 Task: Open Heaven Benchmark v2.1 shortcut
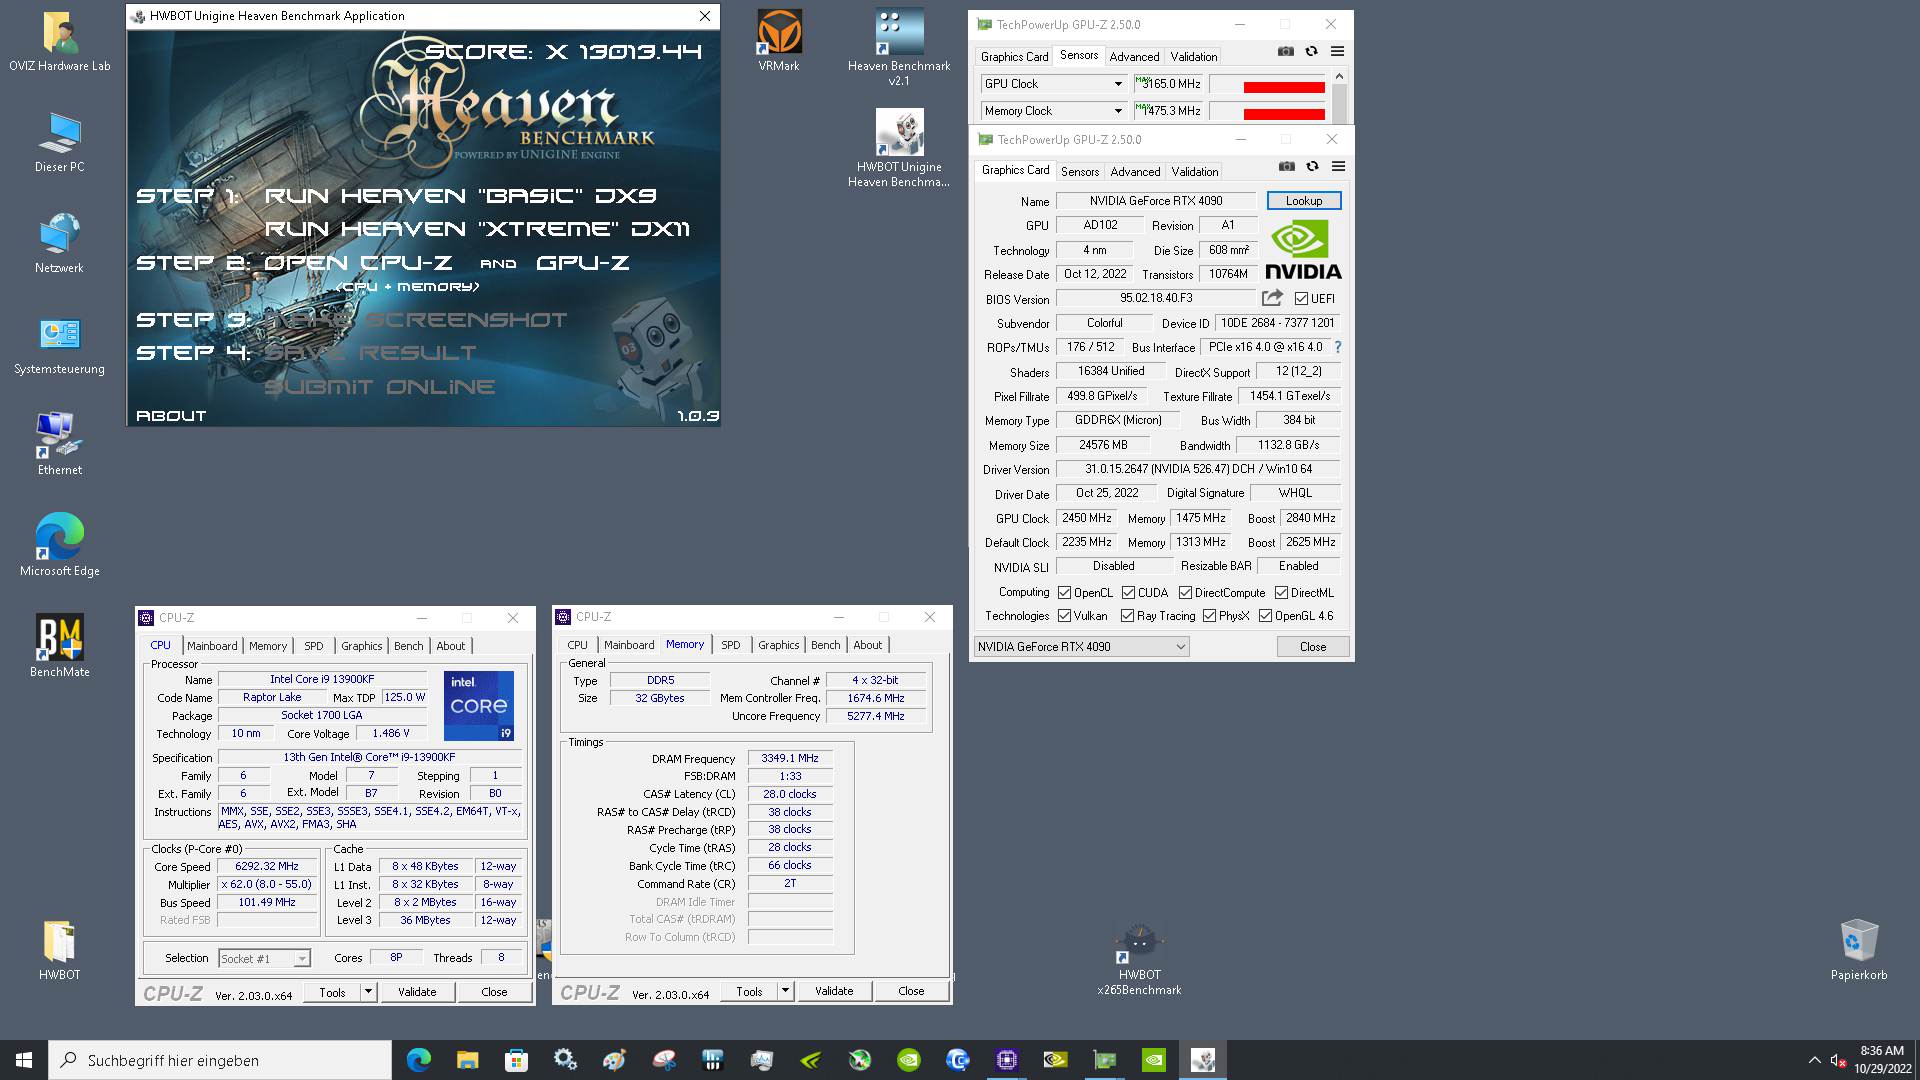point(899,48)
